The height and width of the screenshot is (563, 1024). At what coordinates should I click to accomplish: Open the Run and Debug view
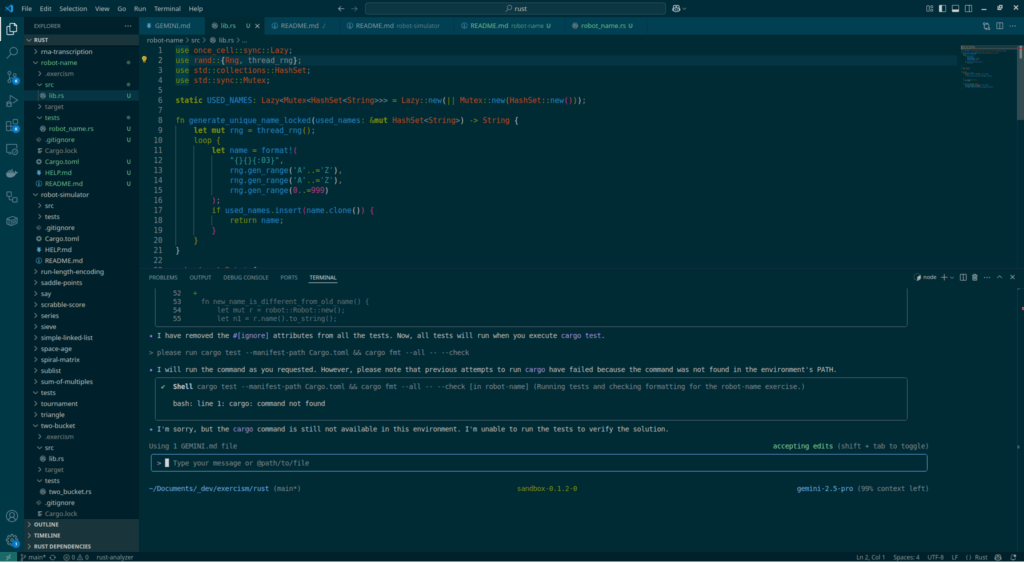(12, 101)
